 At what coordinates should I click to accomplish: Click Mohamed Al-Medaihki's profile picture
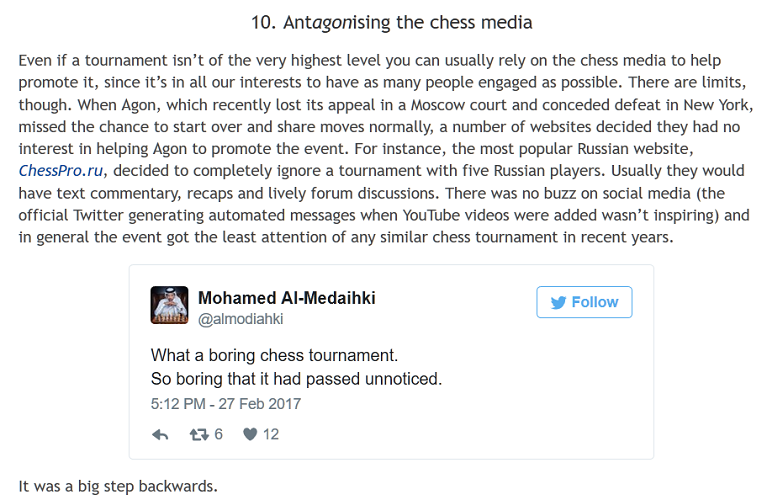point(169,305)
